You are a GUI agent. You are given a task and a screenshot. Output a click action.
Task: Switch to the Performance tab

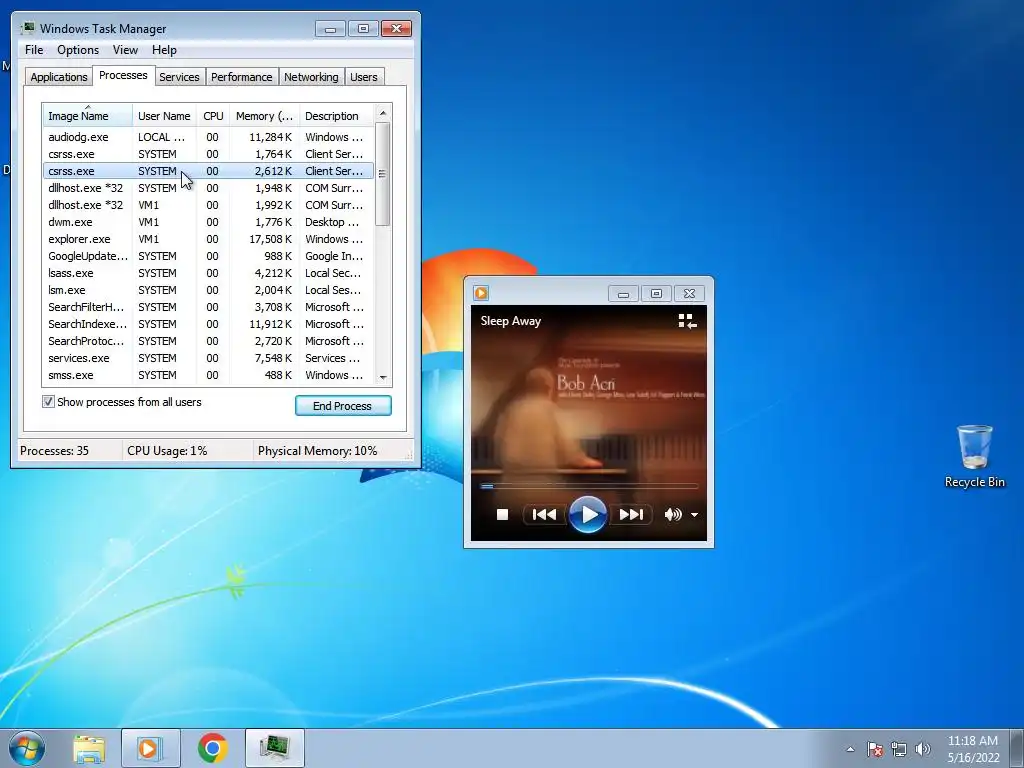(242, 76)
